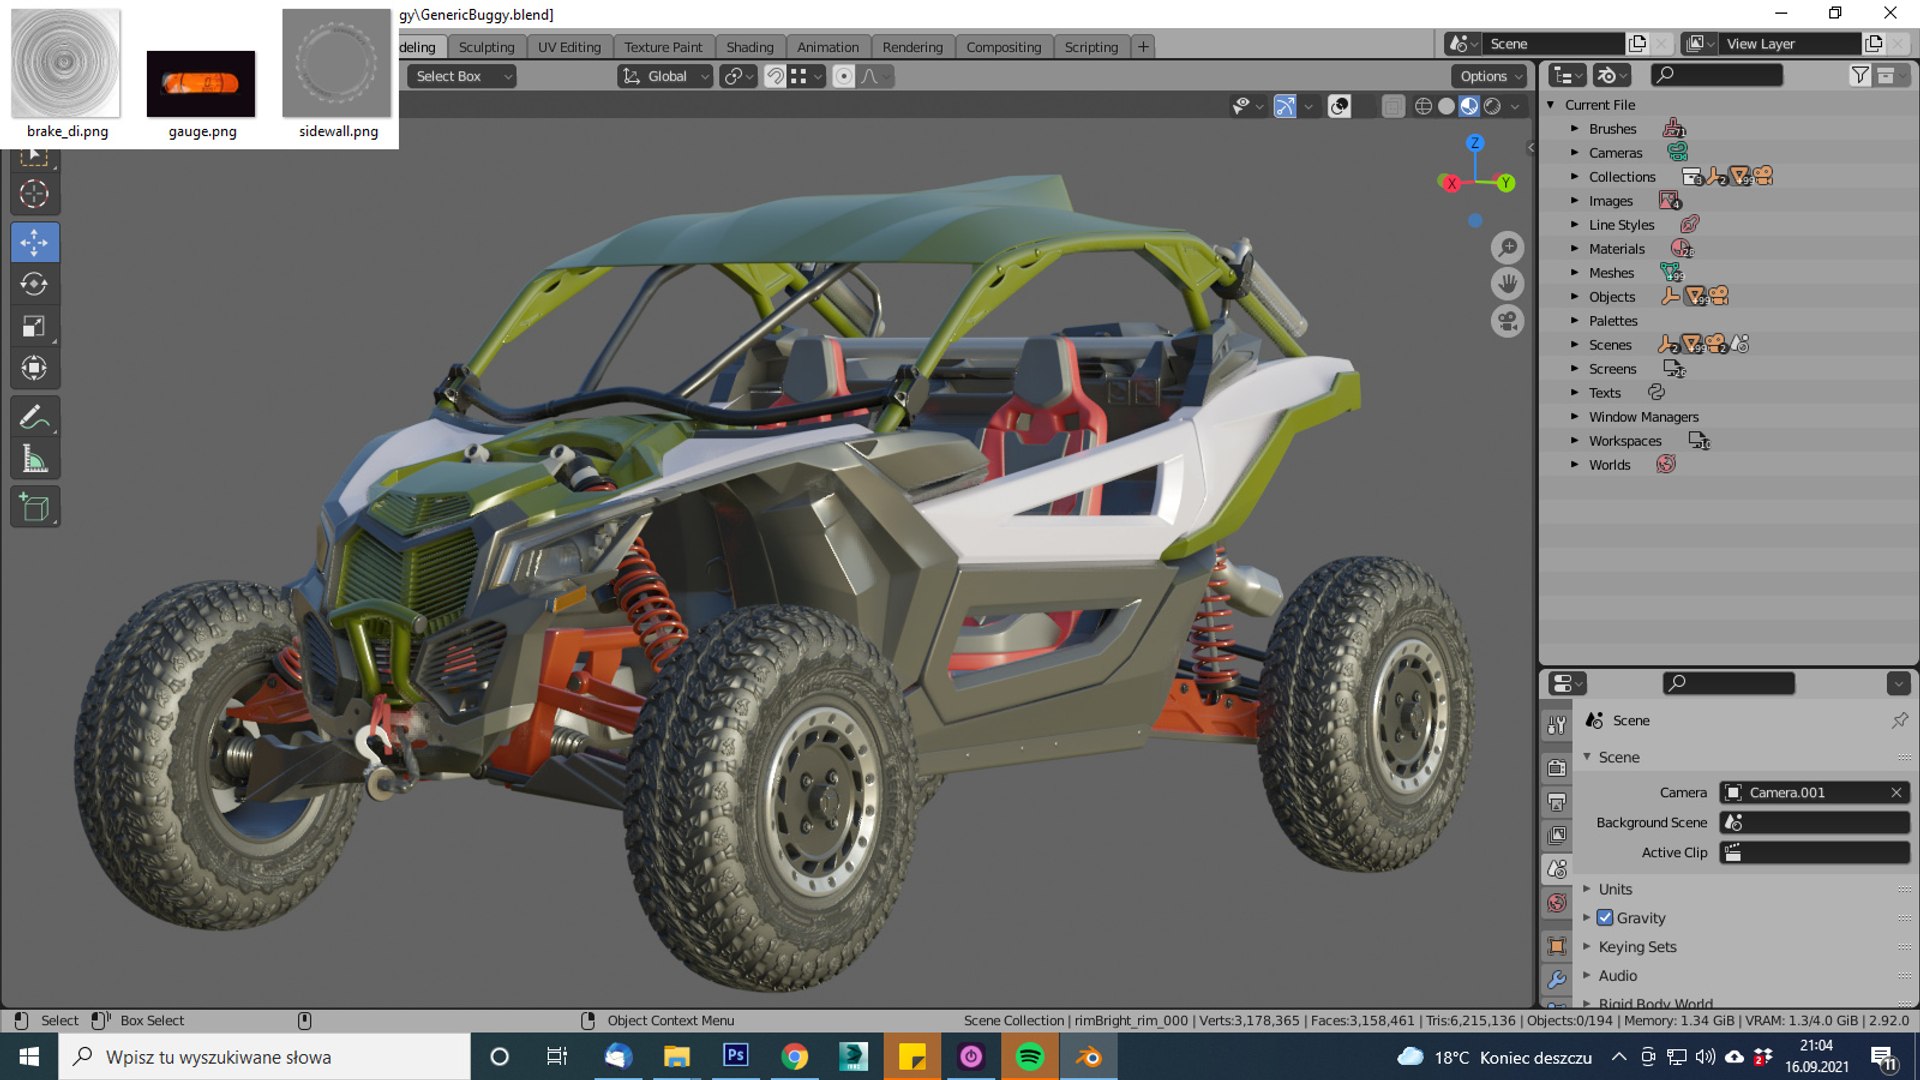Click the outliner search field

1716,75
